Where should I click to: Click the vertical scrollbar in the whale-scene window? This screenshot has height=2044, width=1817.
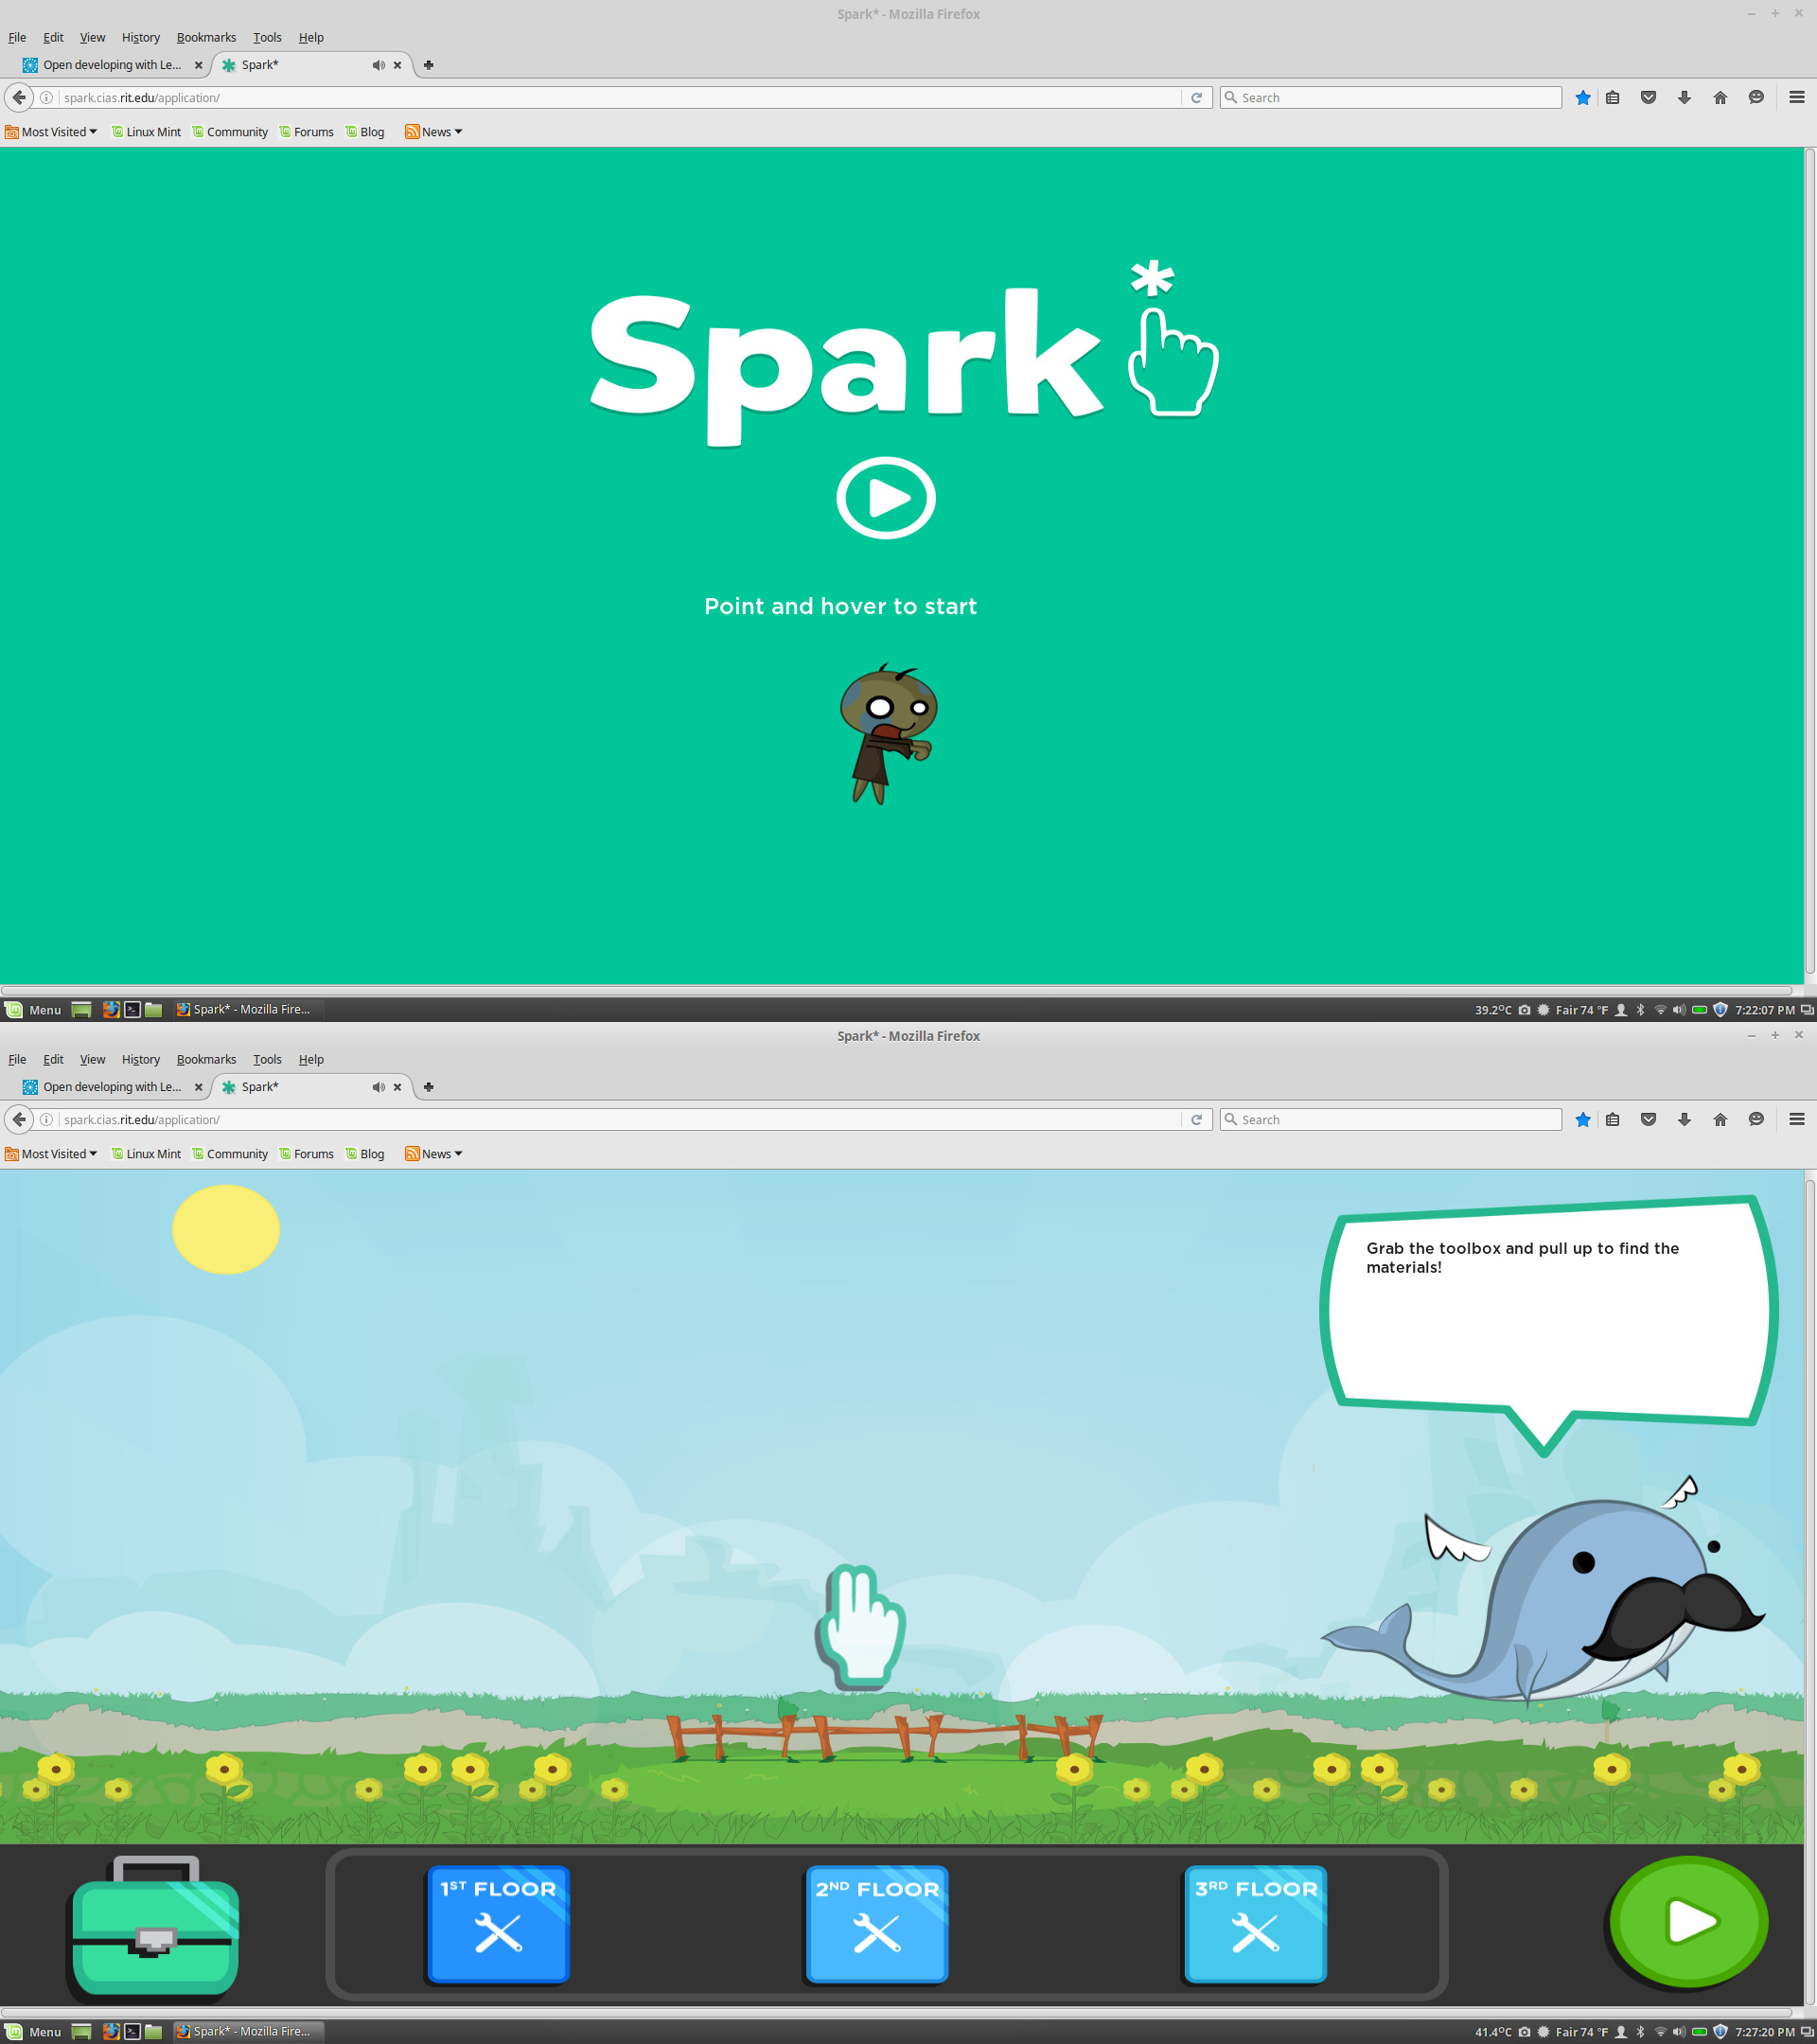(1809, 1590)
